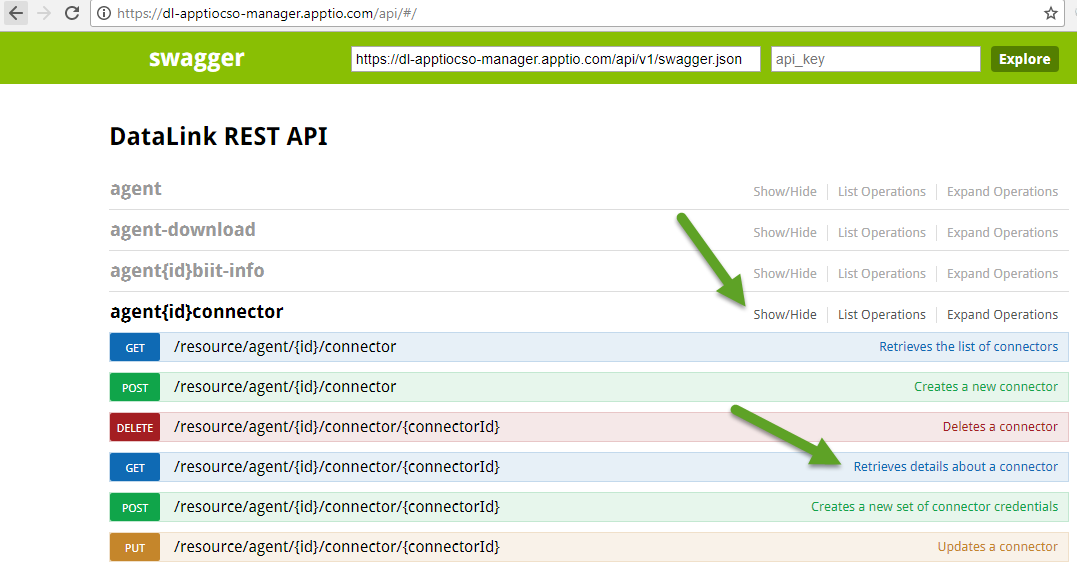Click 'Creates a new connector'

[x=986, y=387]
